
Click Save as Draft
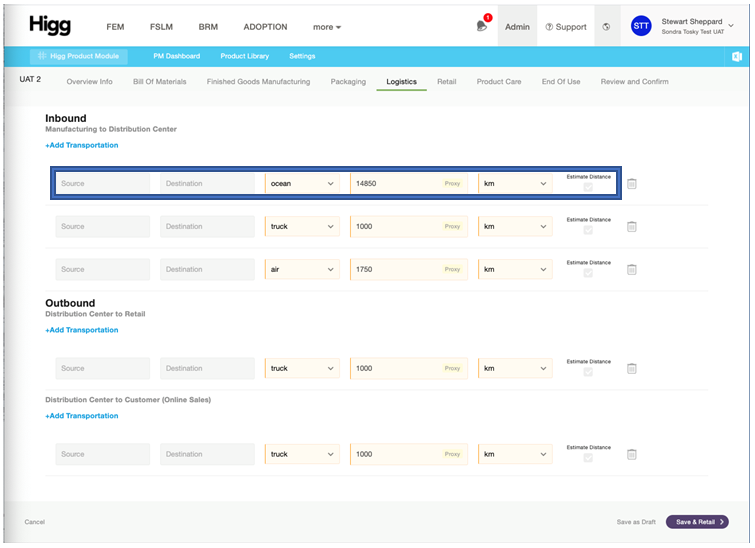pos(636,522)
